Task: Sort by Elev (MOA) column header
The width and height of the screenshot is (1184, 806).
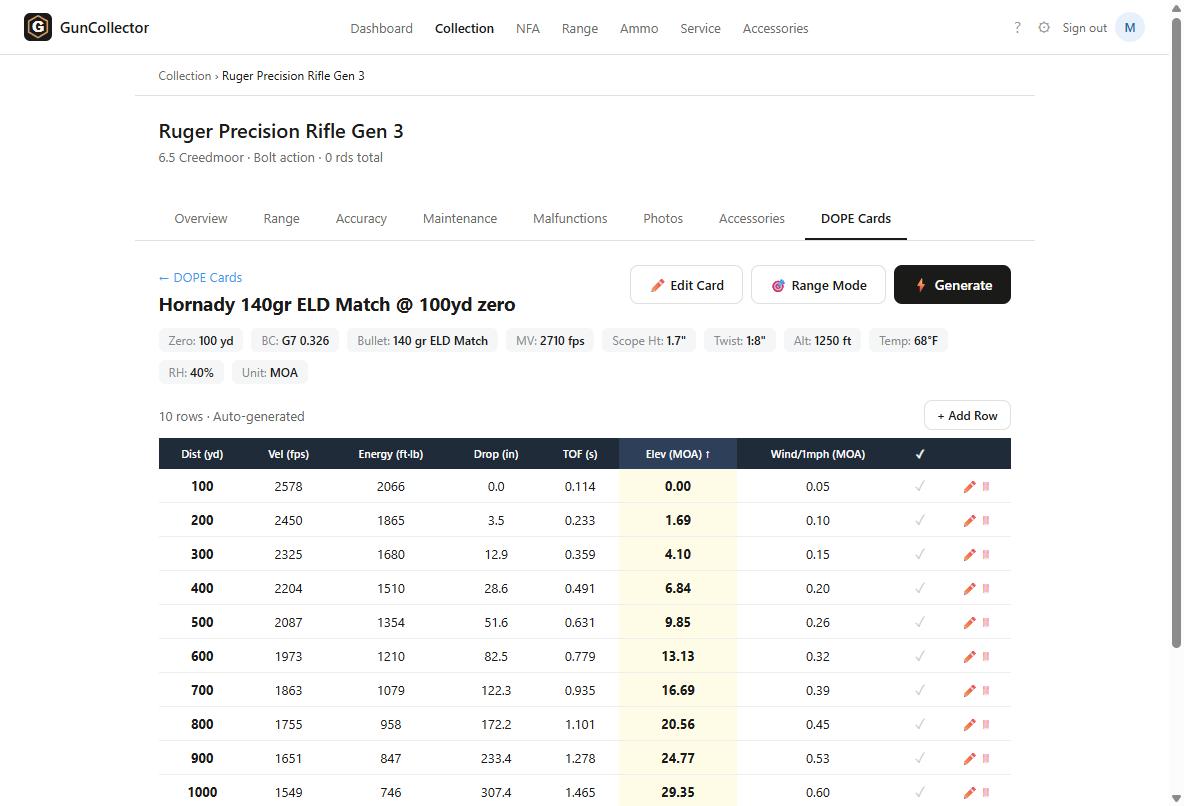Action: coord(677,454)
